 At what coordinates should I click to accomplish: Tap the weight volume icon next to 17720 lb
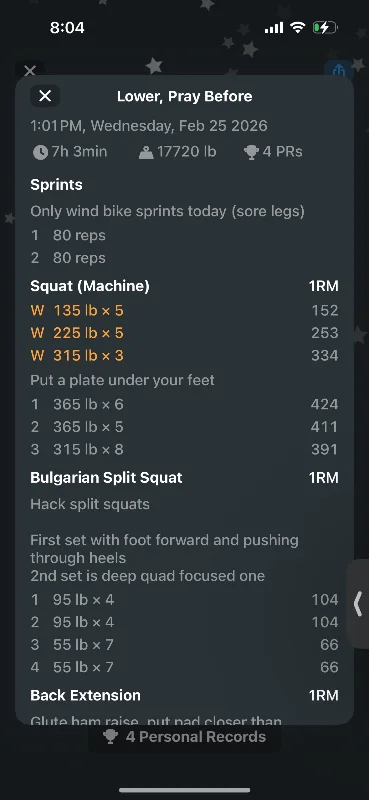tap(146, 152)
